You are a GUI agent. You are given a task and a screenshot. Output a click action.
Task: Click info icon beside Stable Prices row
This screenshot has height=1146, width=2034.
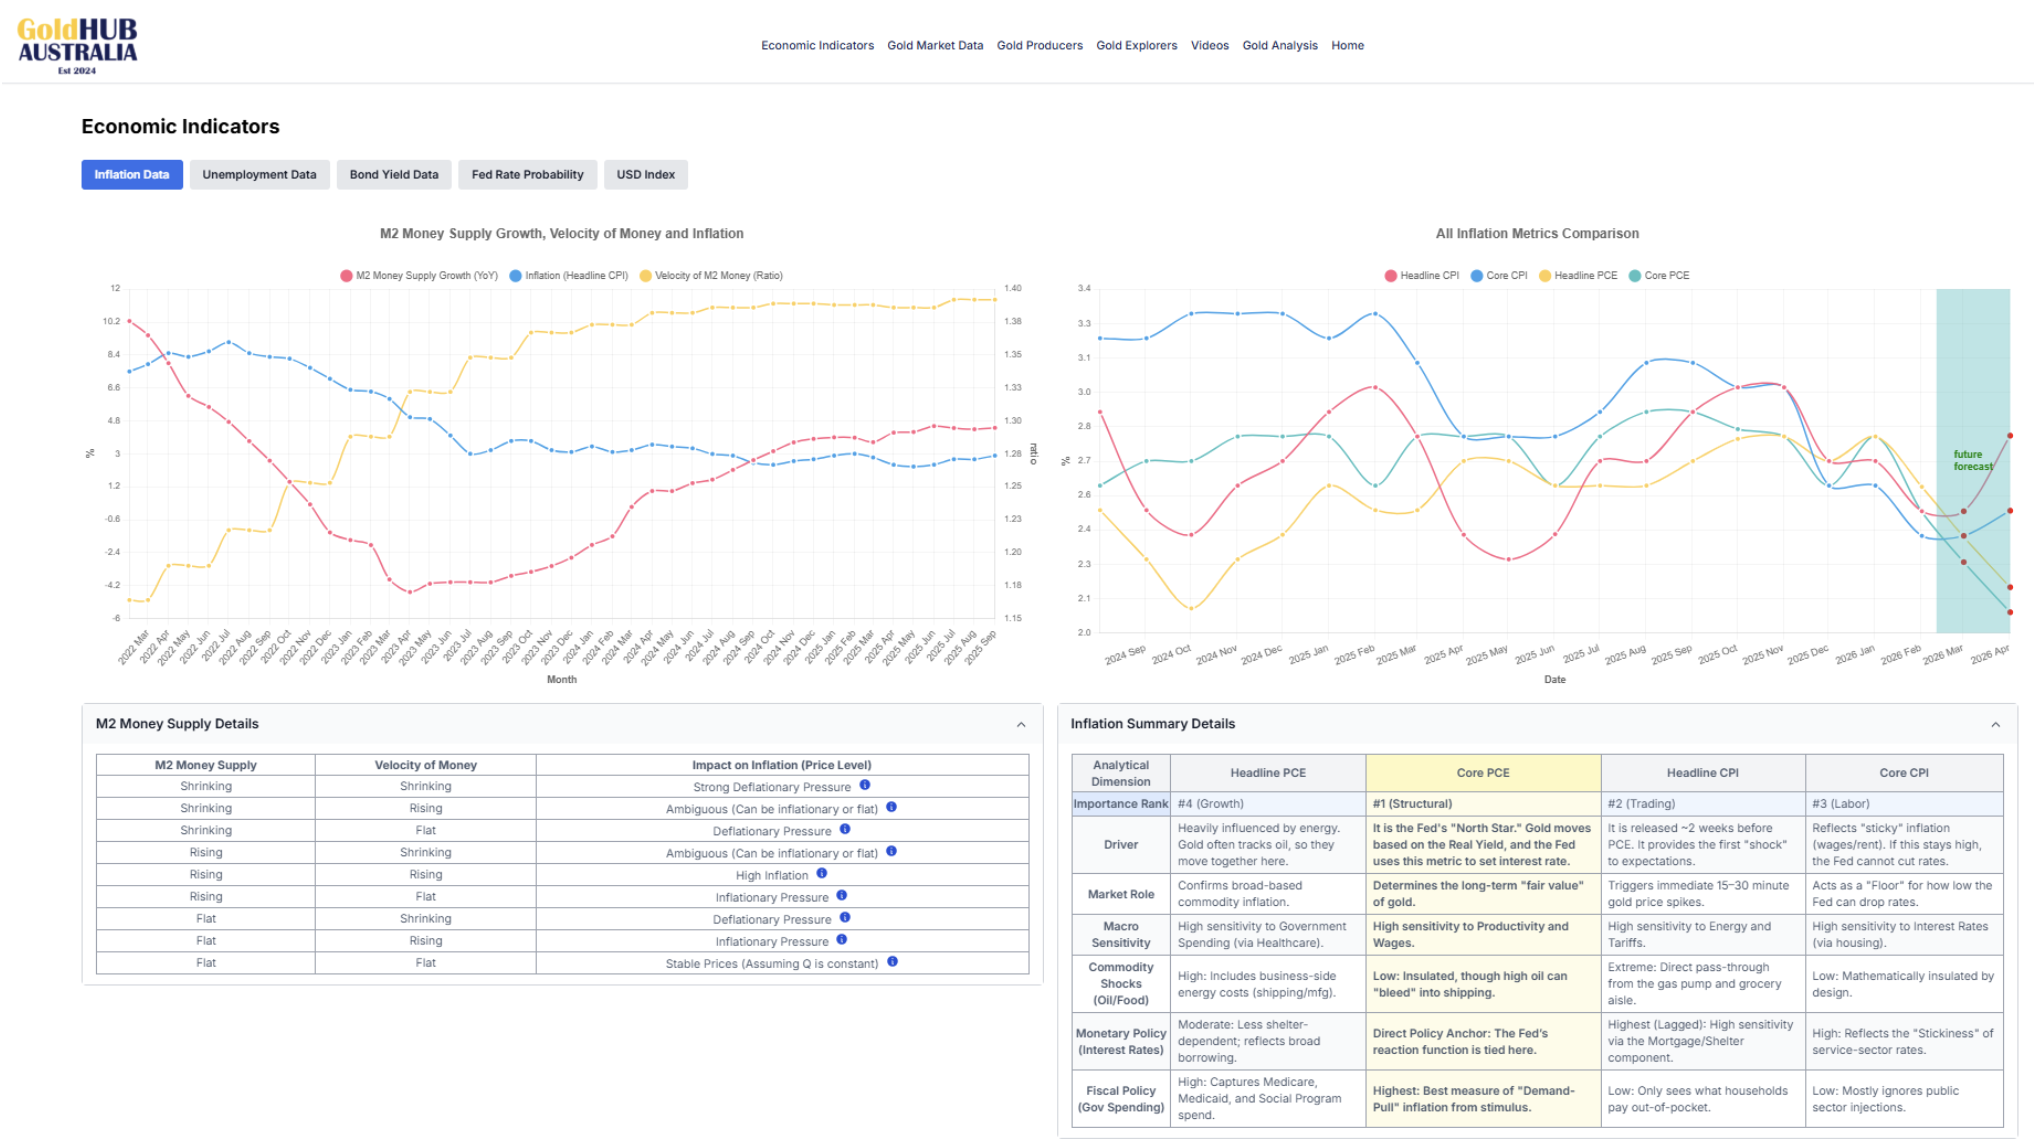pos(892,961)
